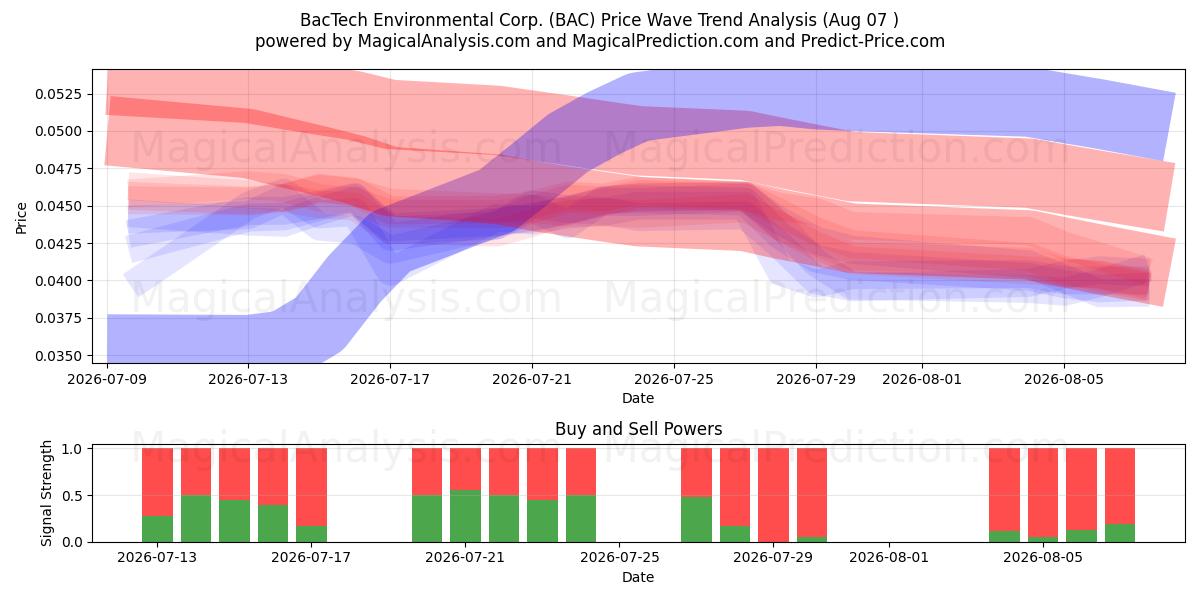Viewport: 1200px width, 600px height.
Task: Click the last bar's red sell segment
Action: 1120,486
